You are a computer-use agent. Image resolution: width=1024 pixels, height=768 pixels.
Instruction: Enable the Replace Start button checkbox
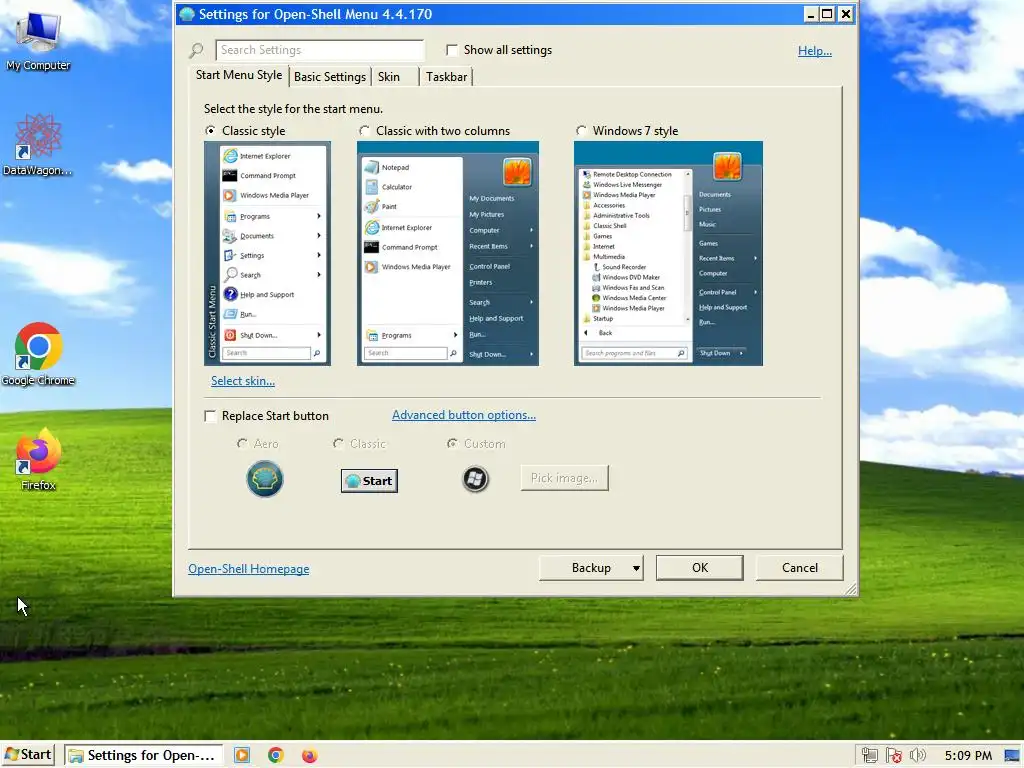pos(210,416)
